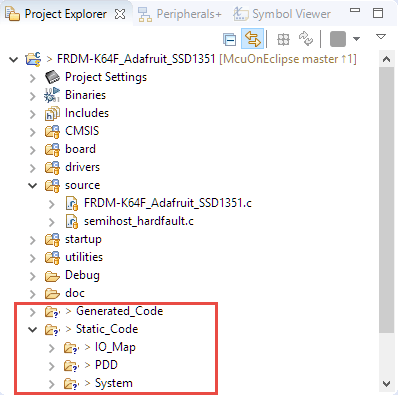Click the doc folder icon

click(x=52, y=294)
